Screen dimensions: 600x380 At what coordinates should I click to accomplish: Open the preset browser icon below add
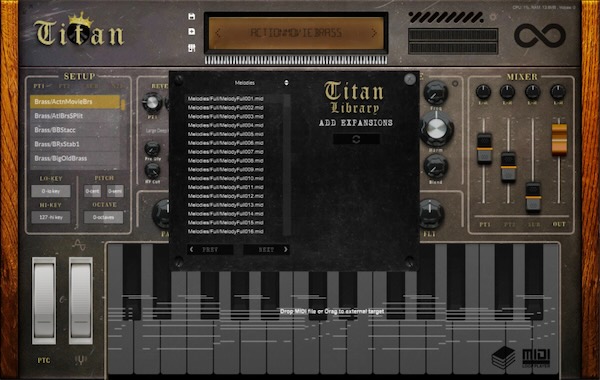tap(192, 48)
